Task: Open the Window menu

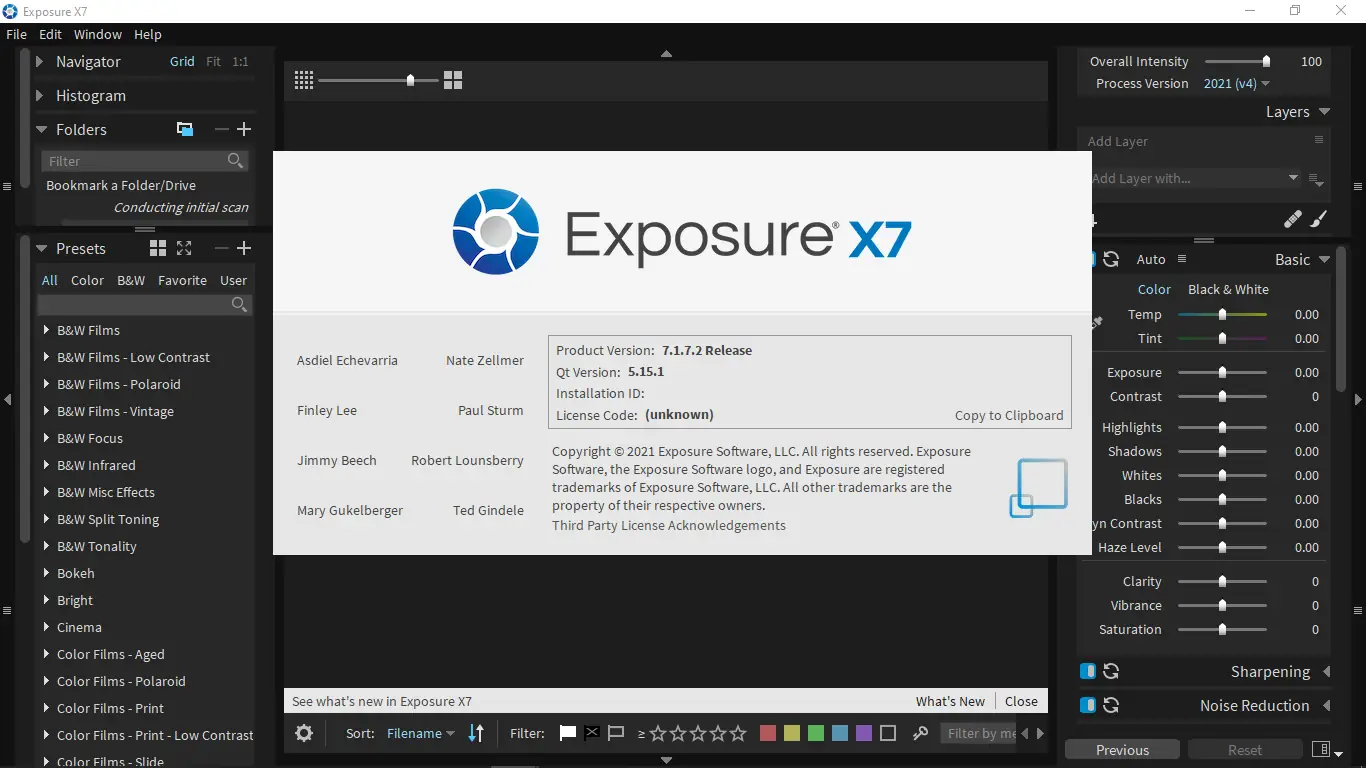Action: click(x=98, y=34)
